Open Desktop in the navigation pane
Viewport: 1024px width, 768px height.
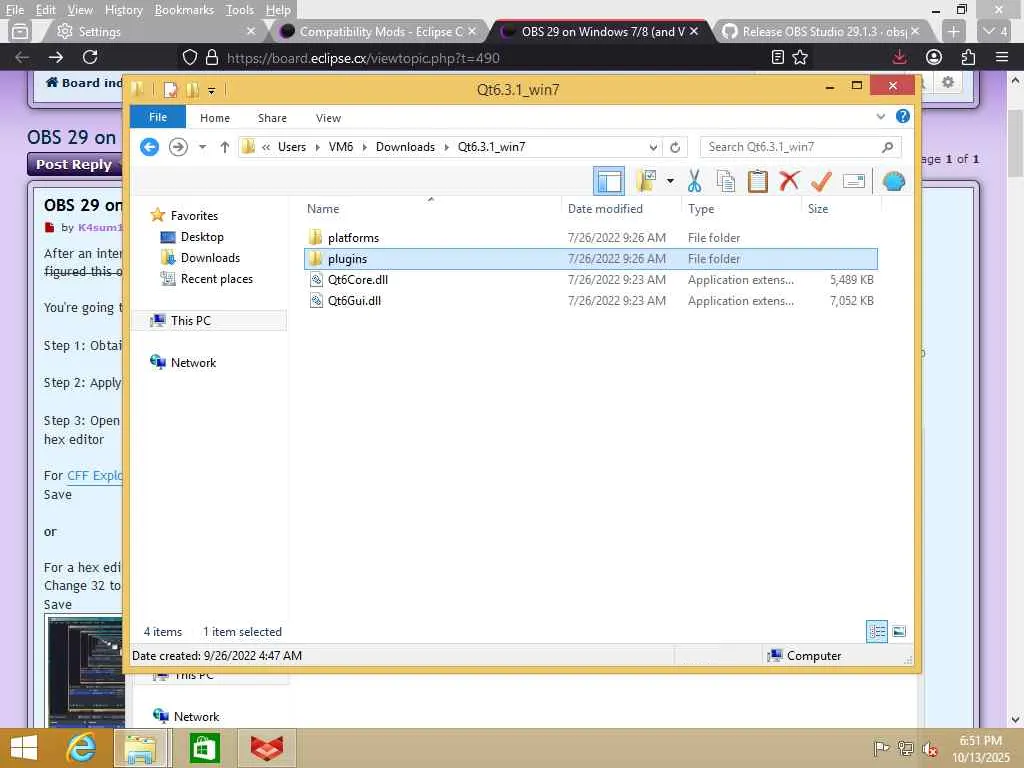point(202,236)
